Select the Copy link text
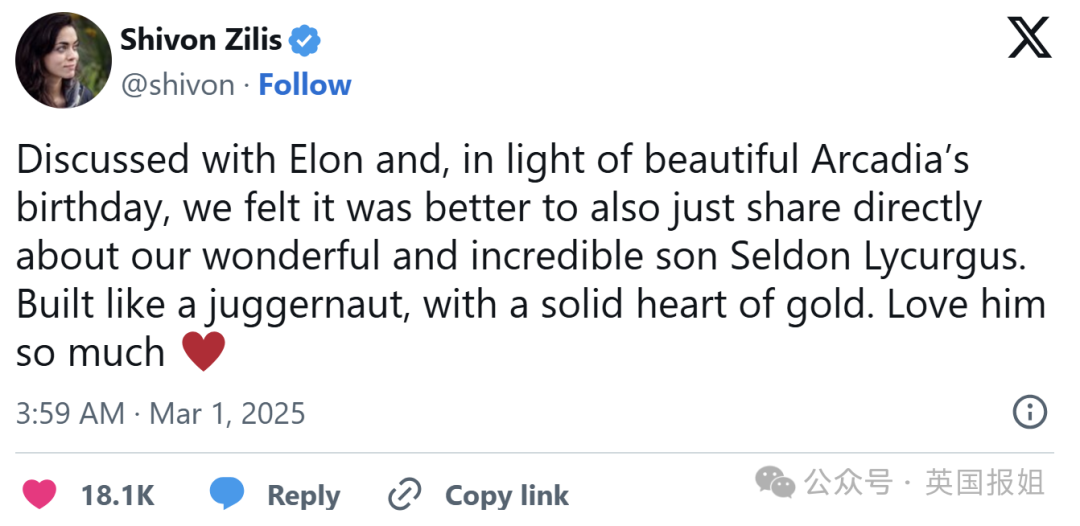 pyautogui.click(x=506, y=495)
